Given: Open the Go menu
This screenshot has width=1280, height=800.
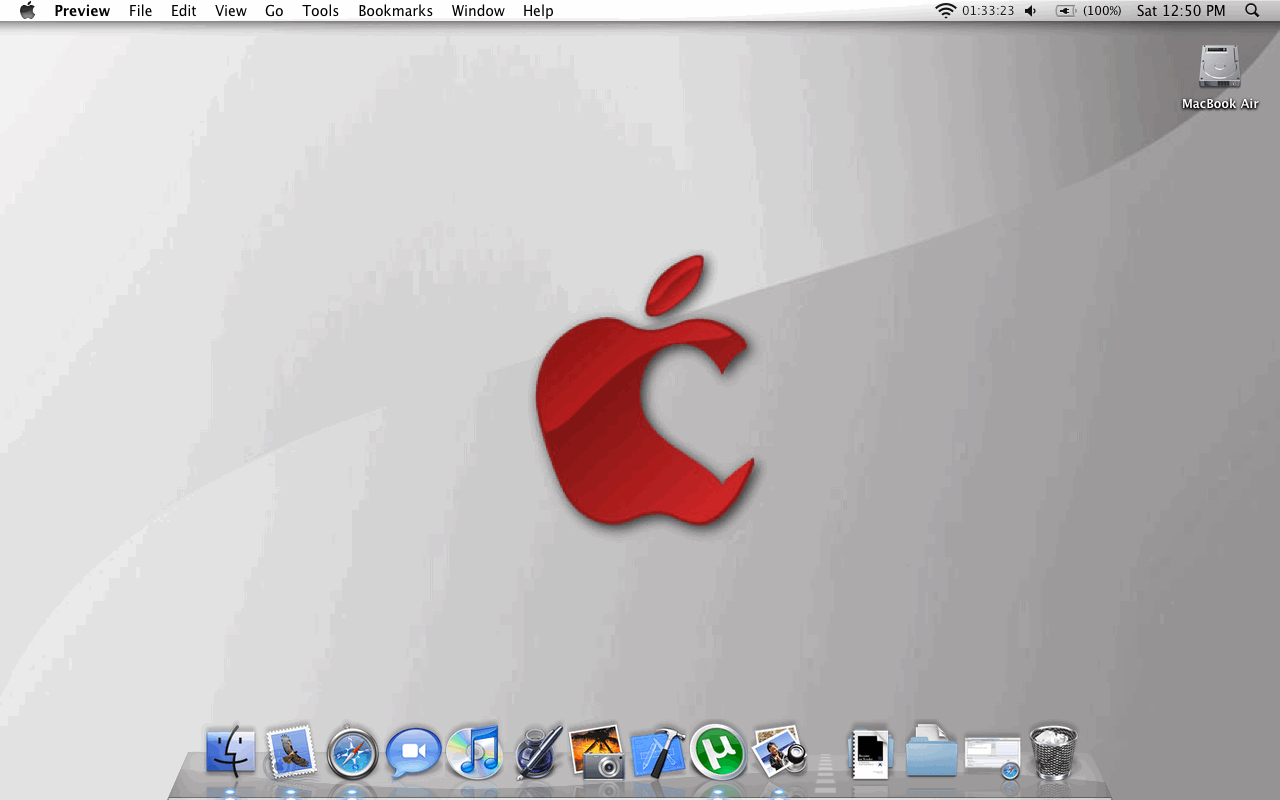Looking at the screenshot, I should 274,11.
